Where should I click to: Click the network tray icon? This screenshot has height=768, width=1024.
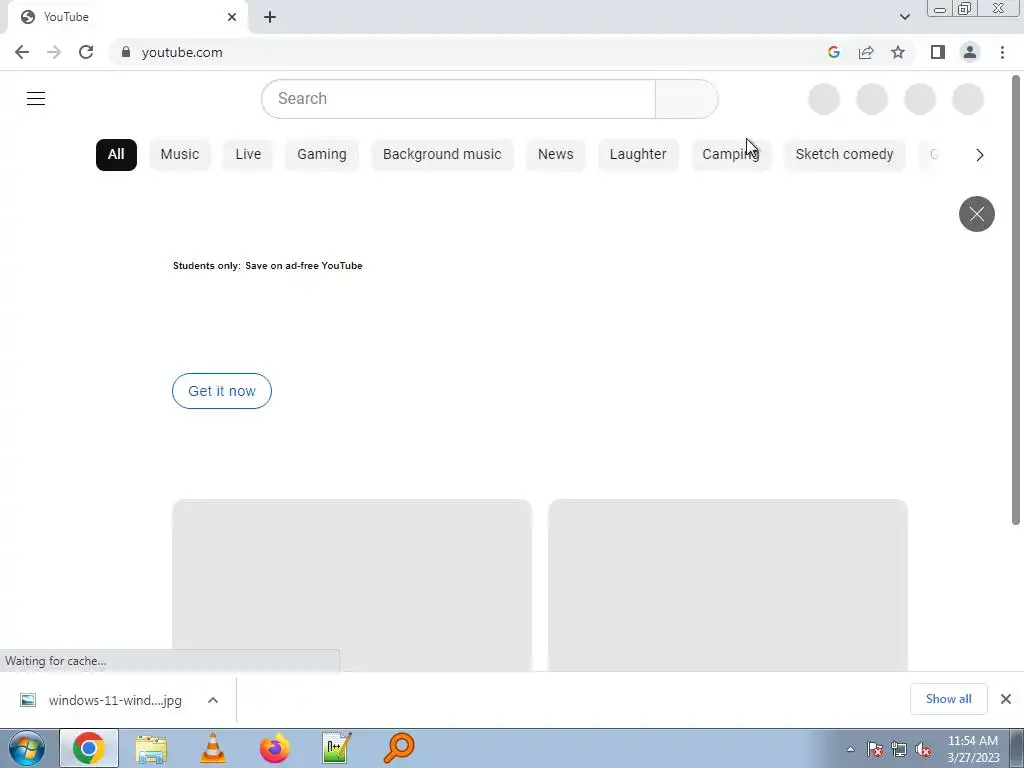coord(899,749)
